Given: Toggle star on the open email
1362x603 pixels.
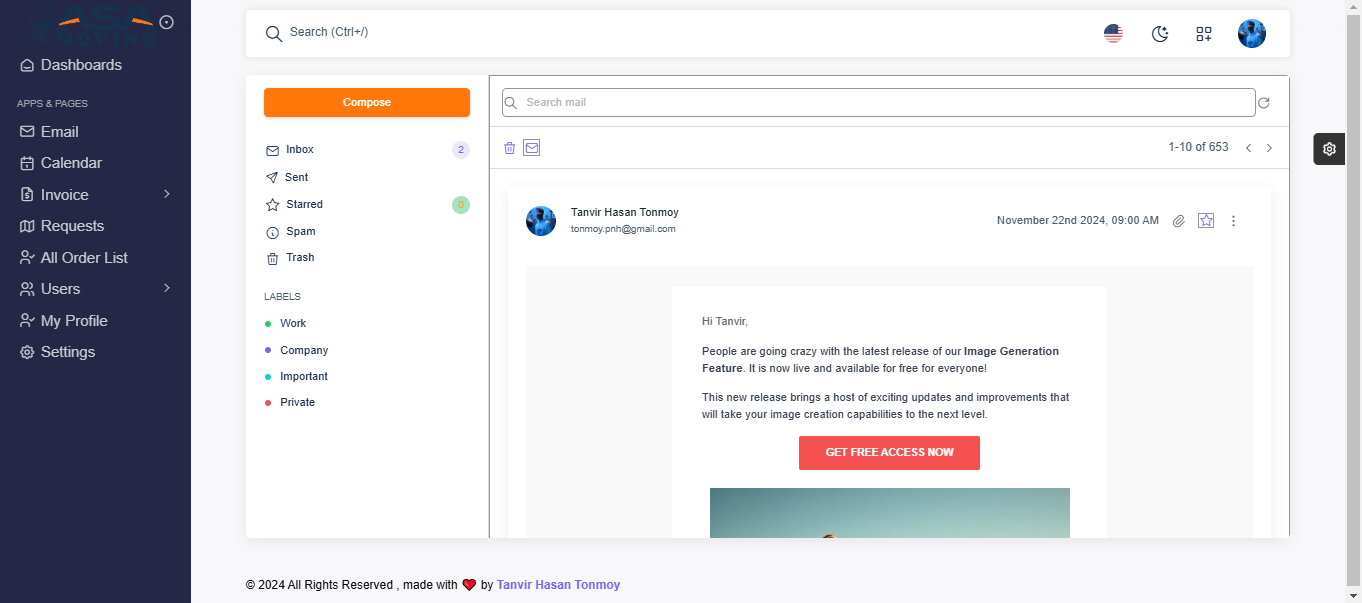Looking at the screenshot, I should (1206, 221).
